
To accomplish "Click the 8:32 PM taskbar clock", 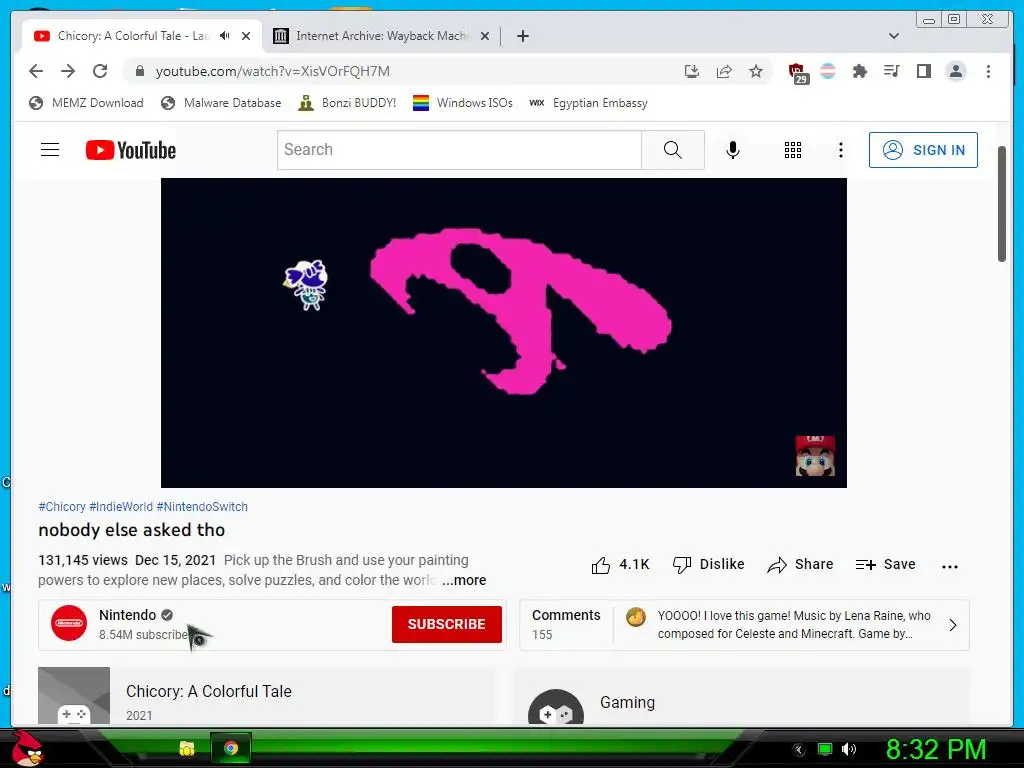I will pyautogui.click(x=936, y=750).
